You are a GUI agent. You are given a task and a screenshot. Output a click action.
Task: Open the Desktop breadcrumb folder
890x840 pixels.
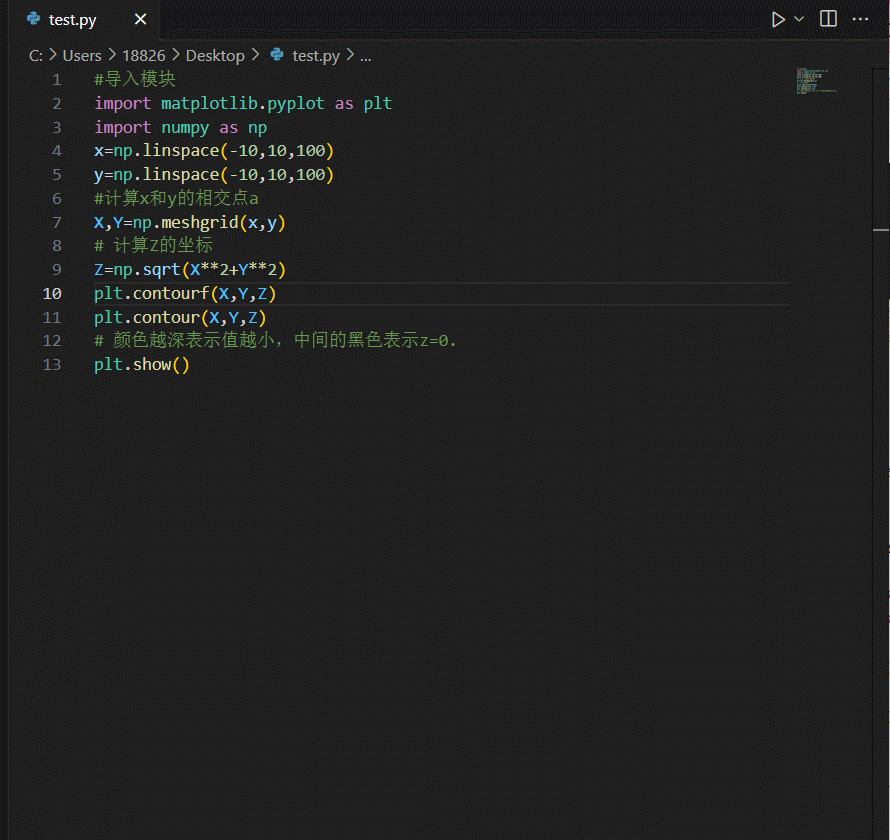(215, 56)
